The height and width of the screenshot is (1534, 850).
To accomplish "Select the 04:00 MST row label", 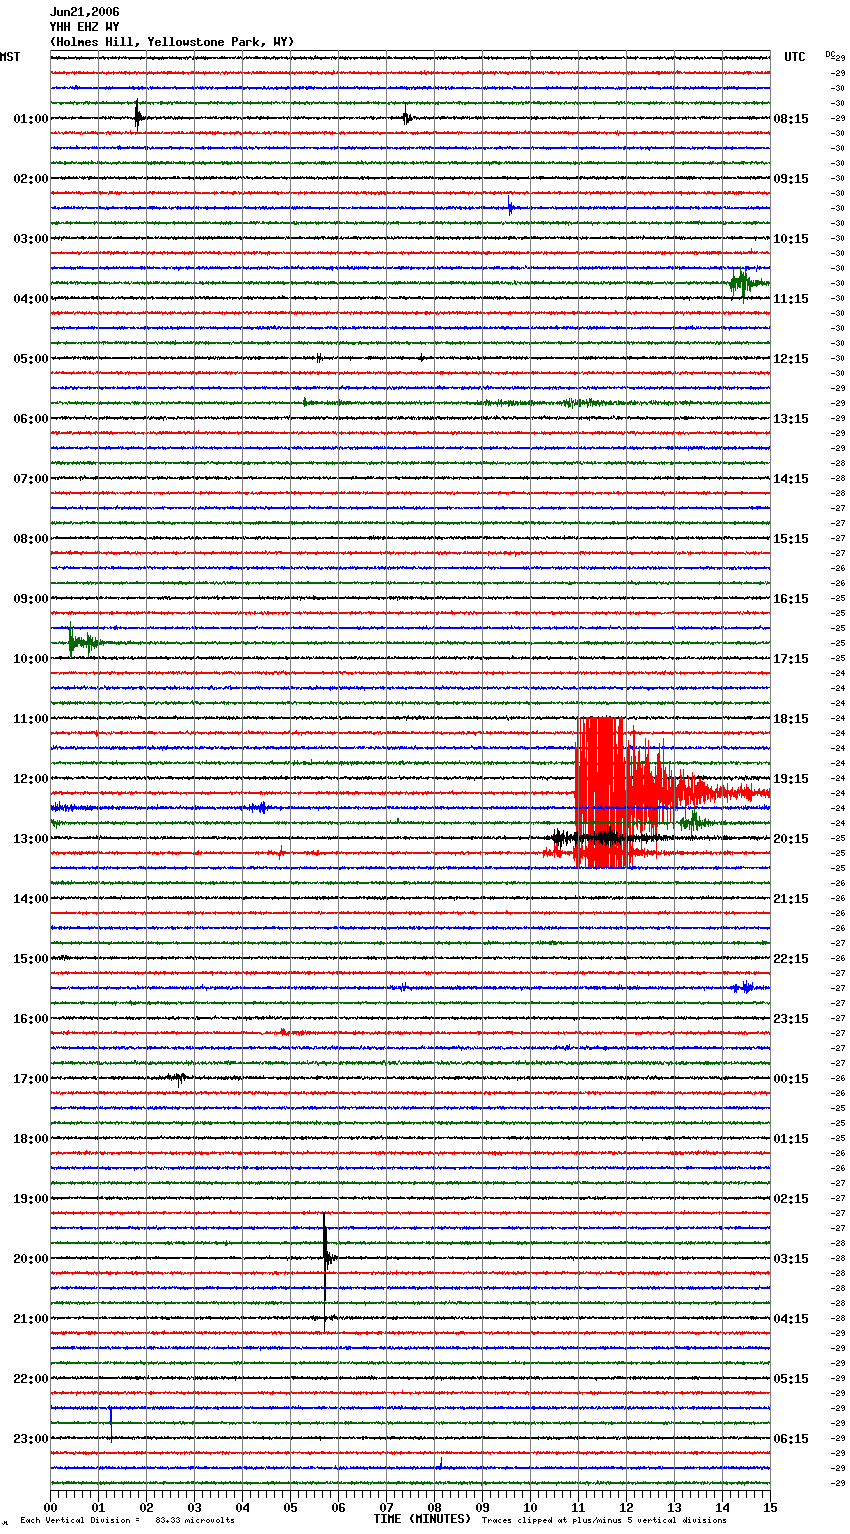I will coord(31,299).
